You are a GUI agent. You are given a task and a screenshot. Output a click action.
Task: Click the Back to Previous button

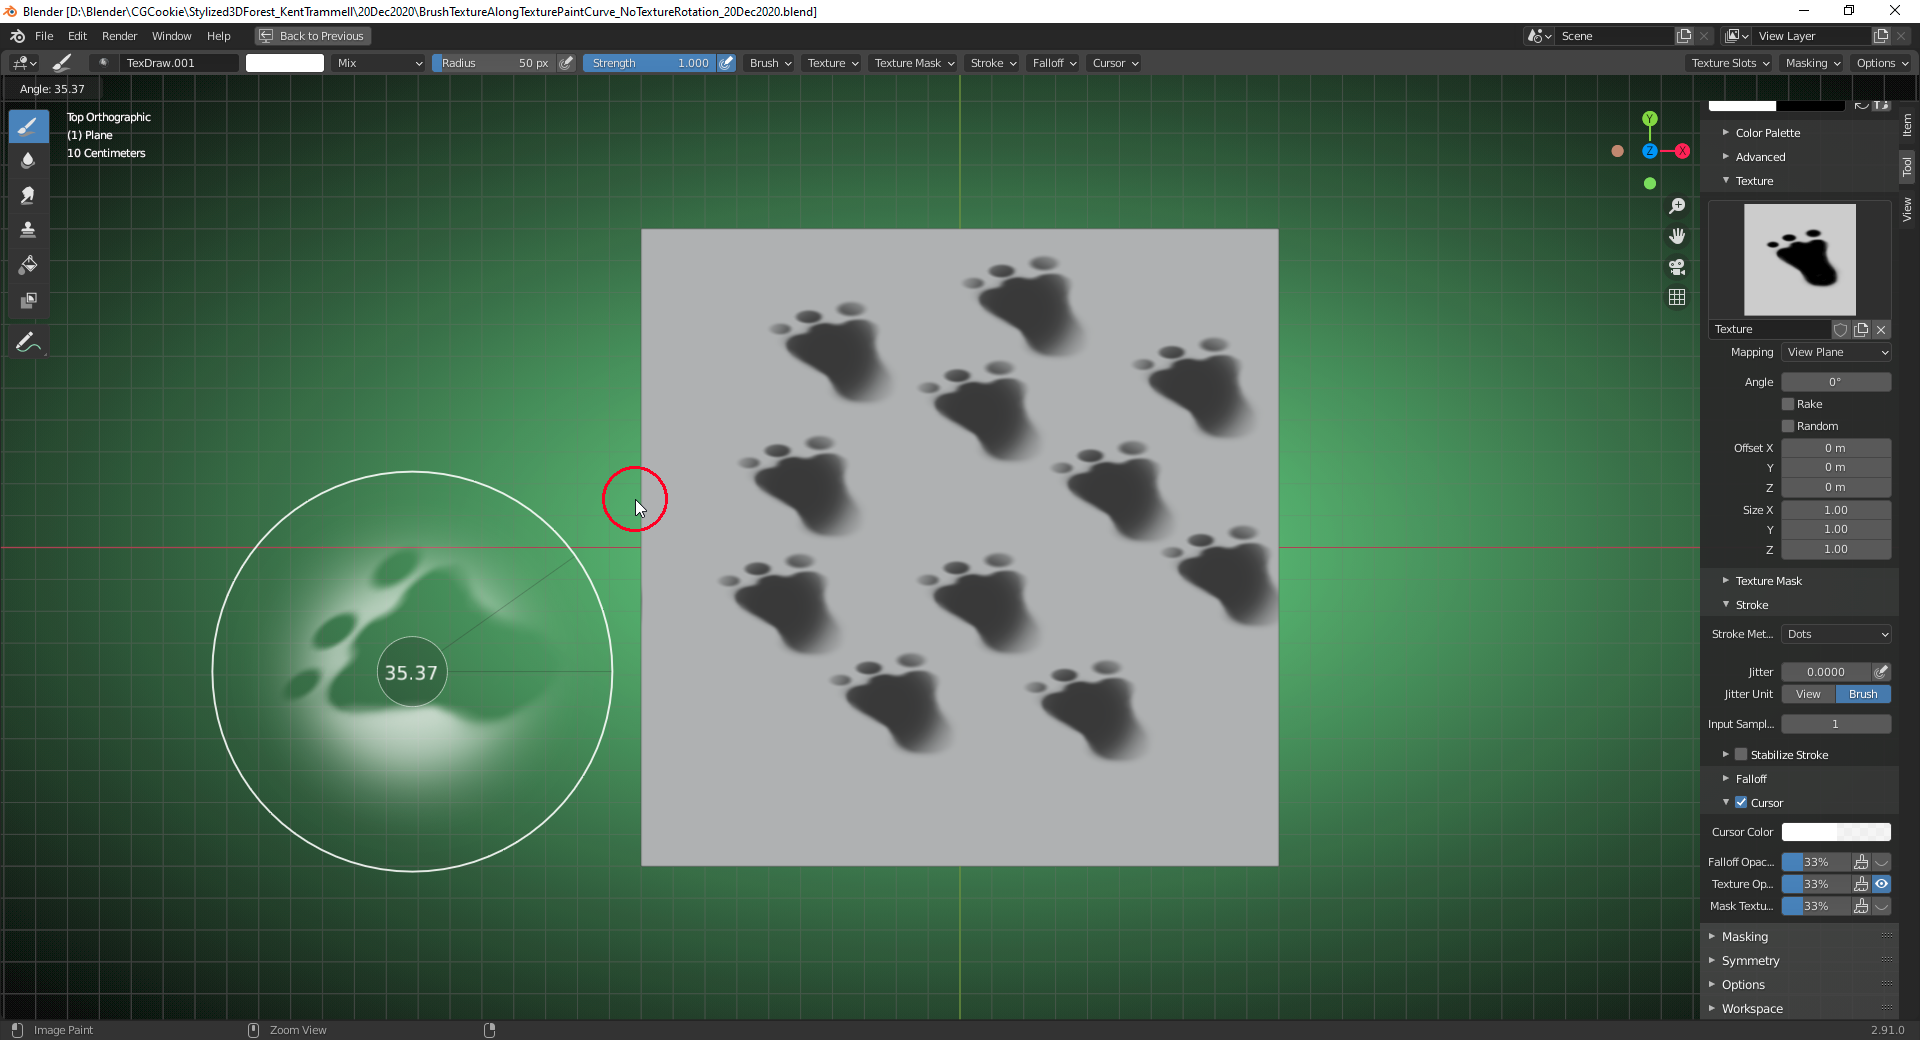(x=313, y=36)
